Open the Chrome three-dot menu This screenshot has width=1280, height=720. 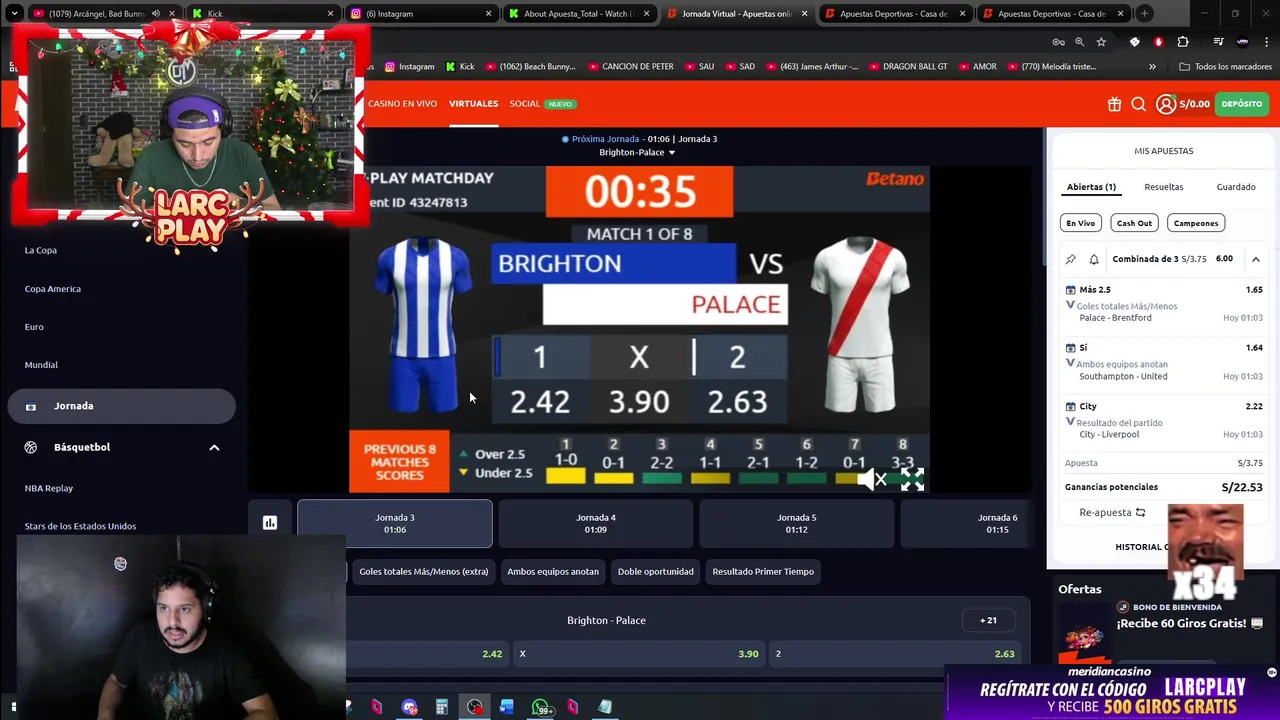[x=1267, y=42]
